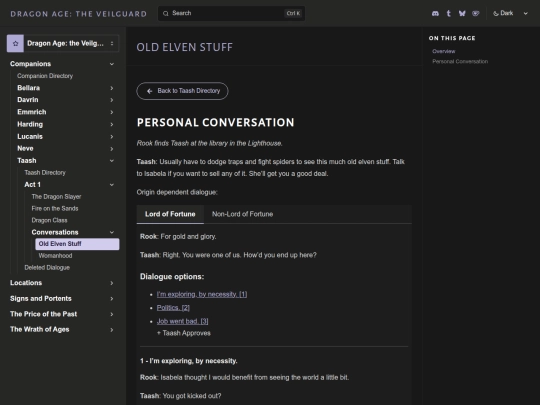Open Signs and Portents section label

[x=41, y=299]
